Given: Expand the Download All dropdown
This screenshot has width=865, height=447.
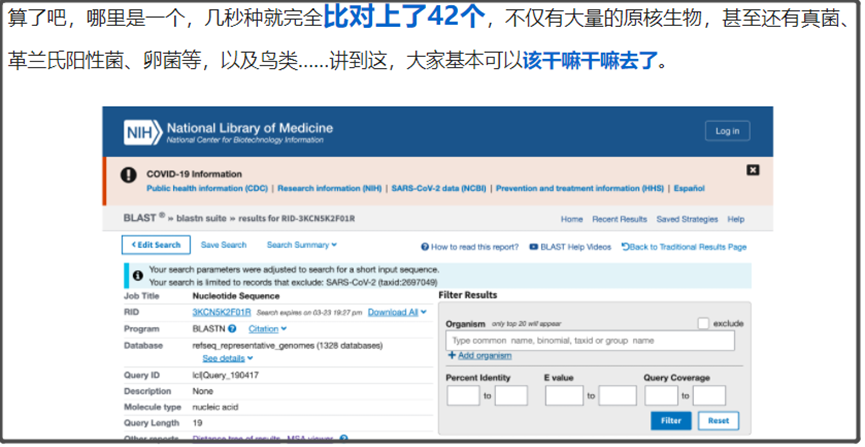Looking at the screenshot, I should [x=397, y=312].
